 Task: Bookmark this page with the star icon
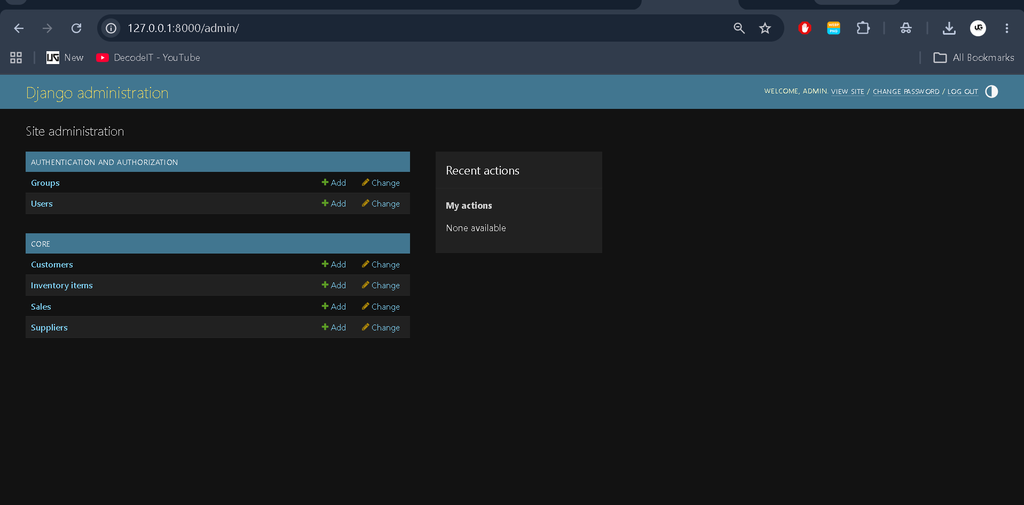tap(765, 28)
